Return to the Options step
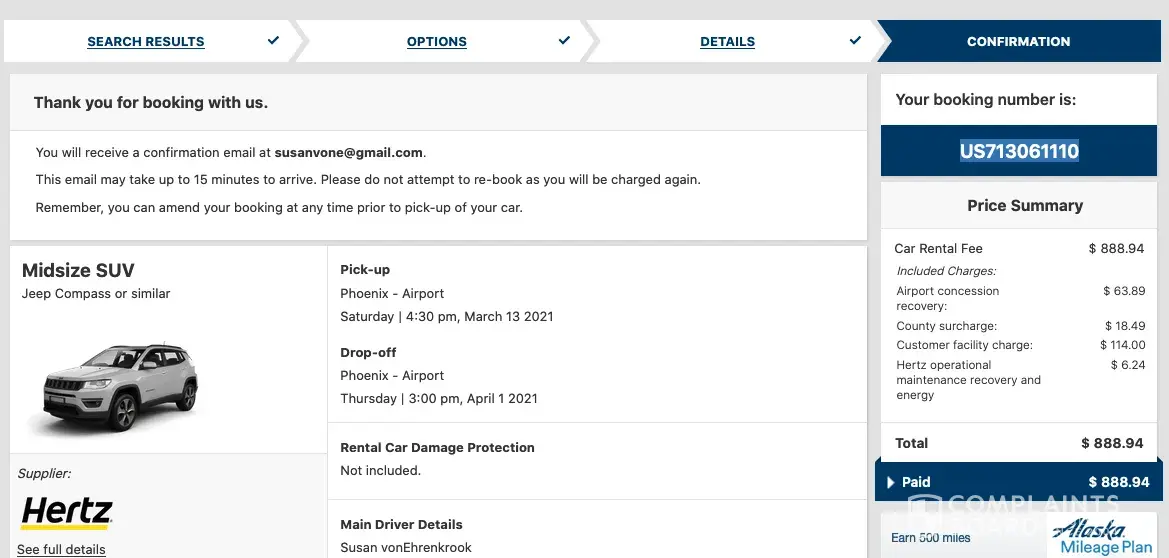1169x558 pixels. click(x=437, y=42)
